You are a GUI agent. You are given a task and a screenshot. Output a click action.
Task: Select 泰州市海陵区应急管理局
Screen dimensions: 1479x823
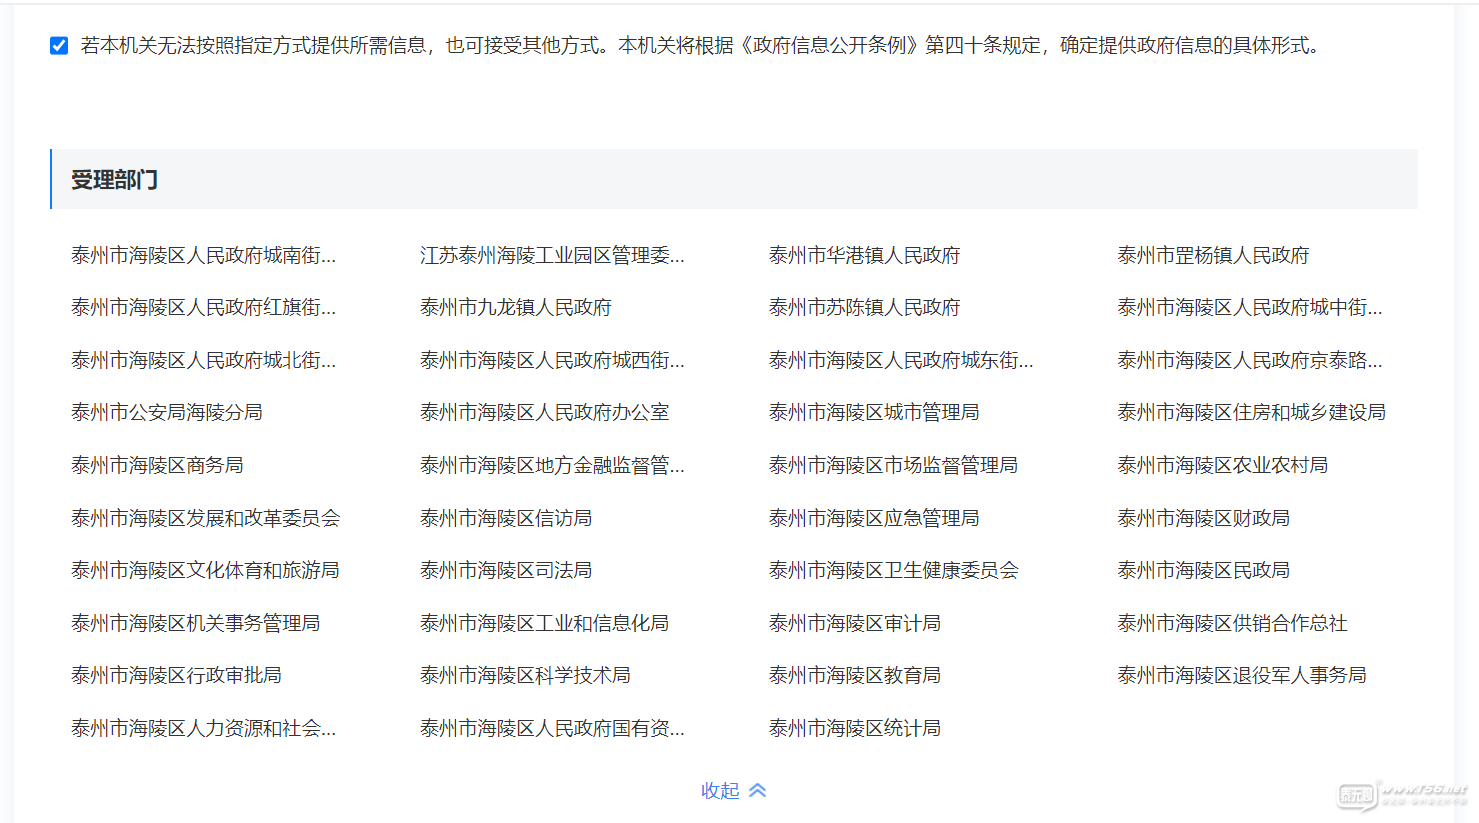click(874, 519)
